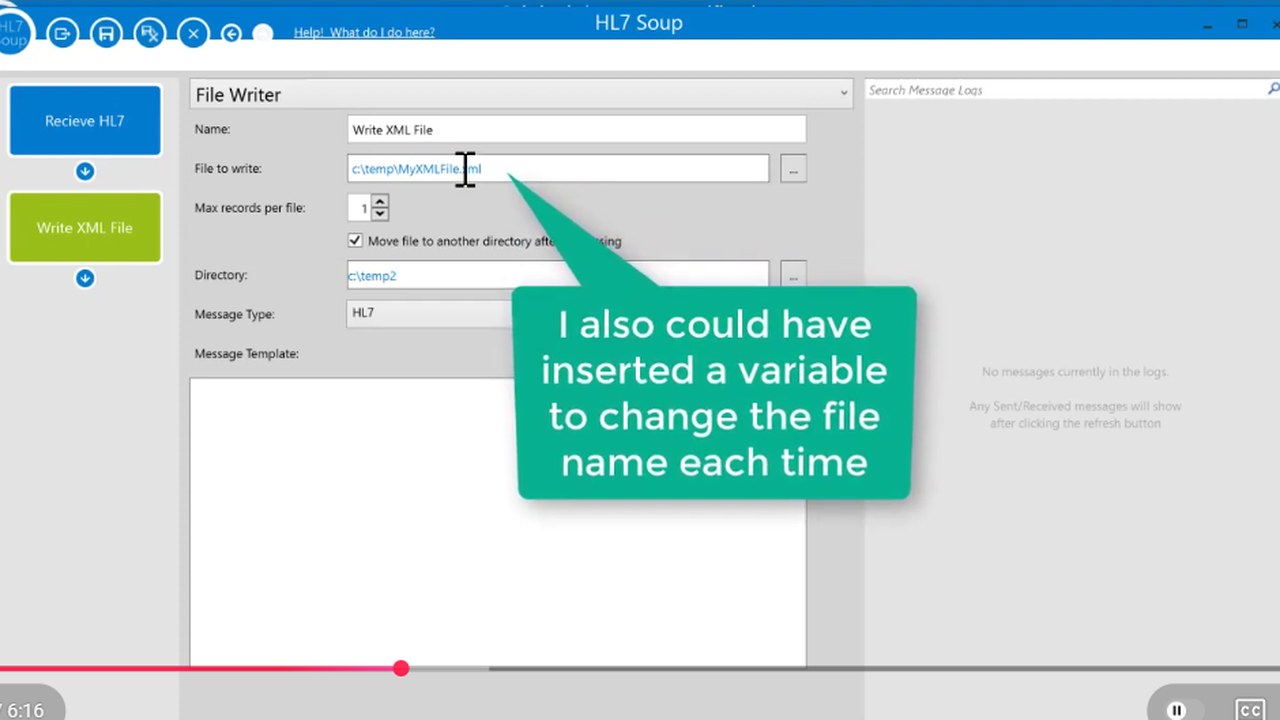Increase max records per file

click(x=379, y=202)
